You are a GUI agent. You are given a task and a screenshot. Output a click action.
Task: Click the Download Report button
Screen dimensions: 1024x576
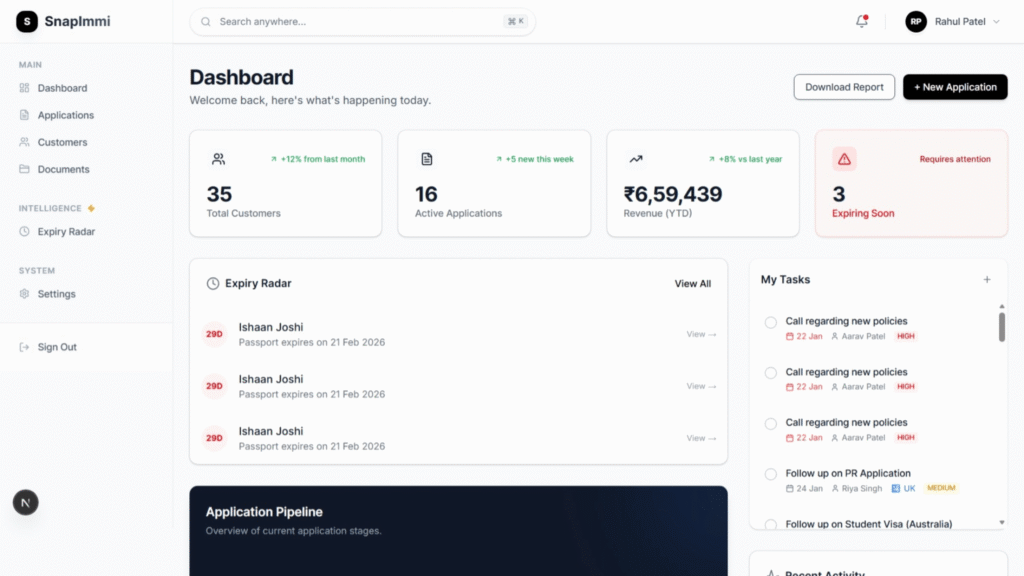click(x=844, y=87)
